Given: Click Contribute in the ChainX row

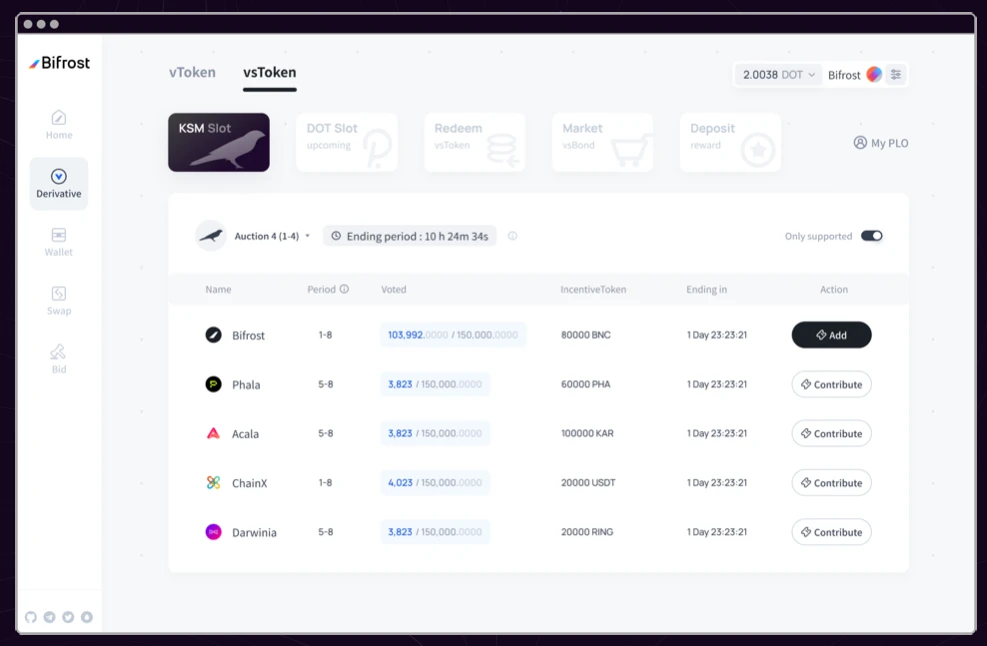Looking at the screenshot, I should pos(832,482).
